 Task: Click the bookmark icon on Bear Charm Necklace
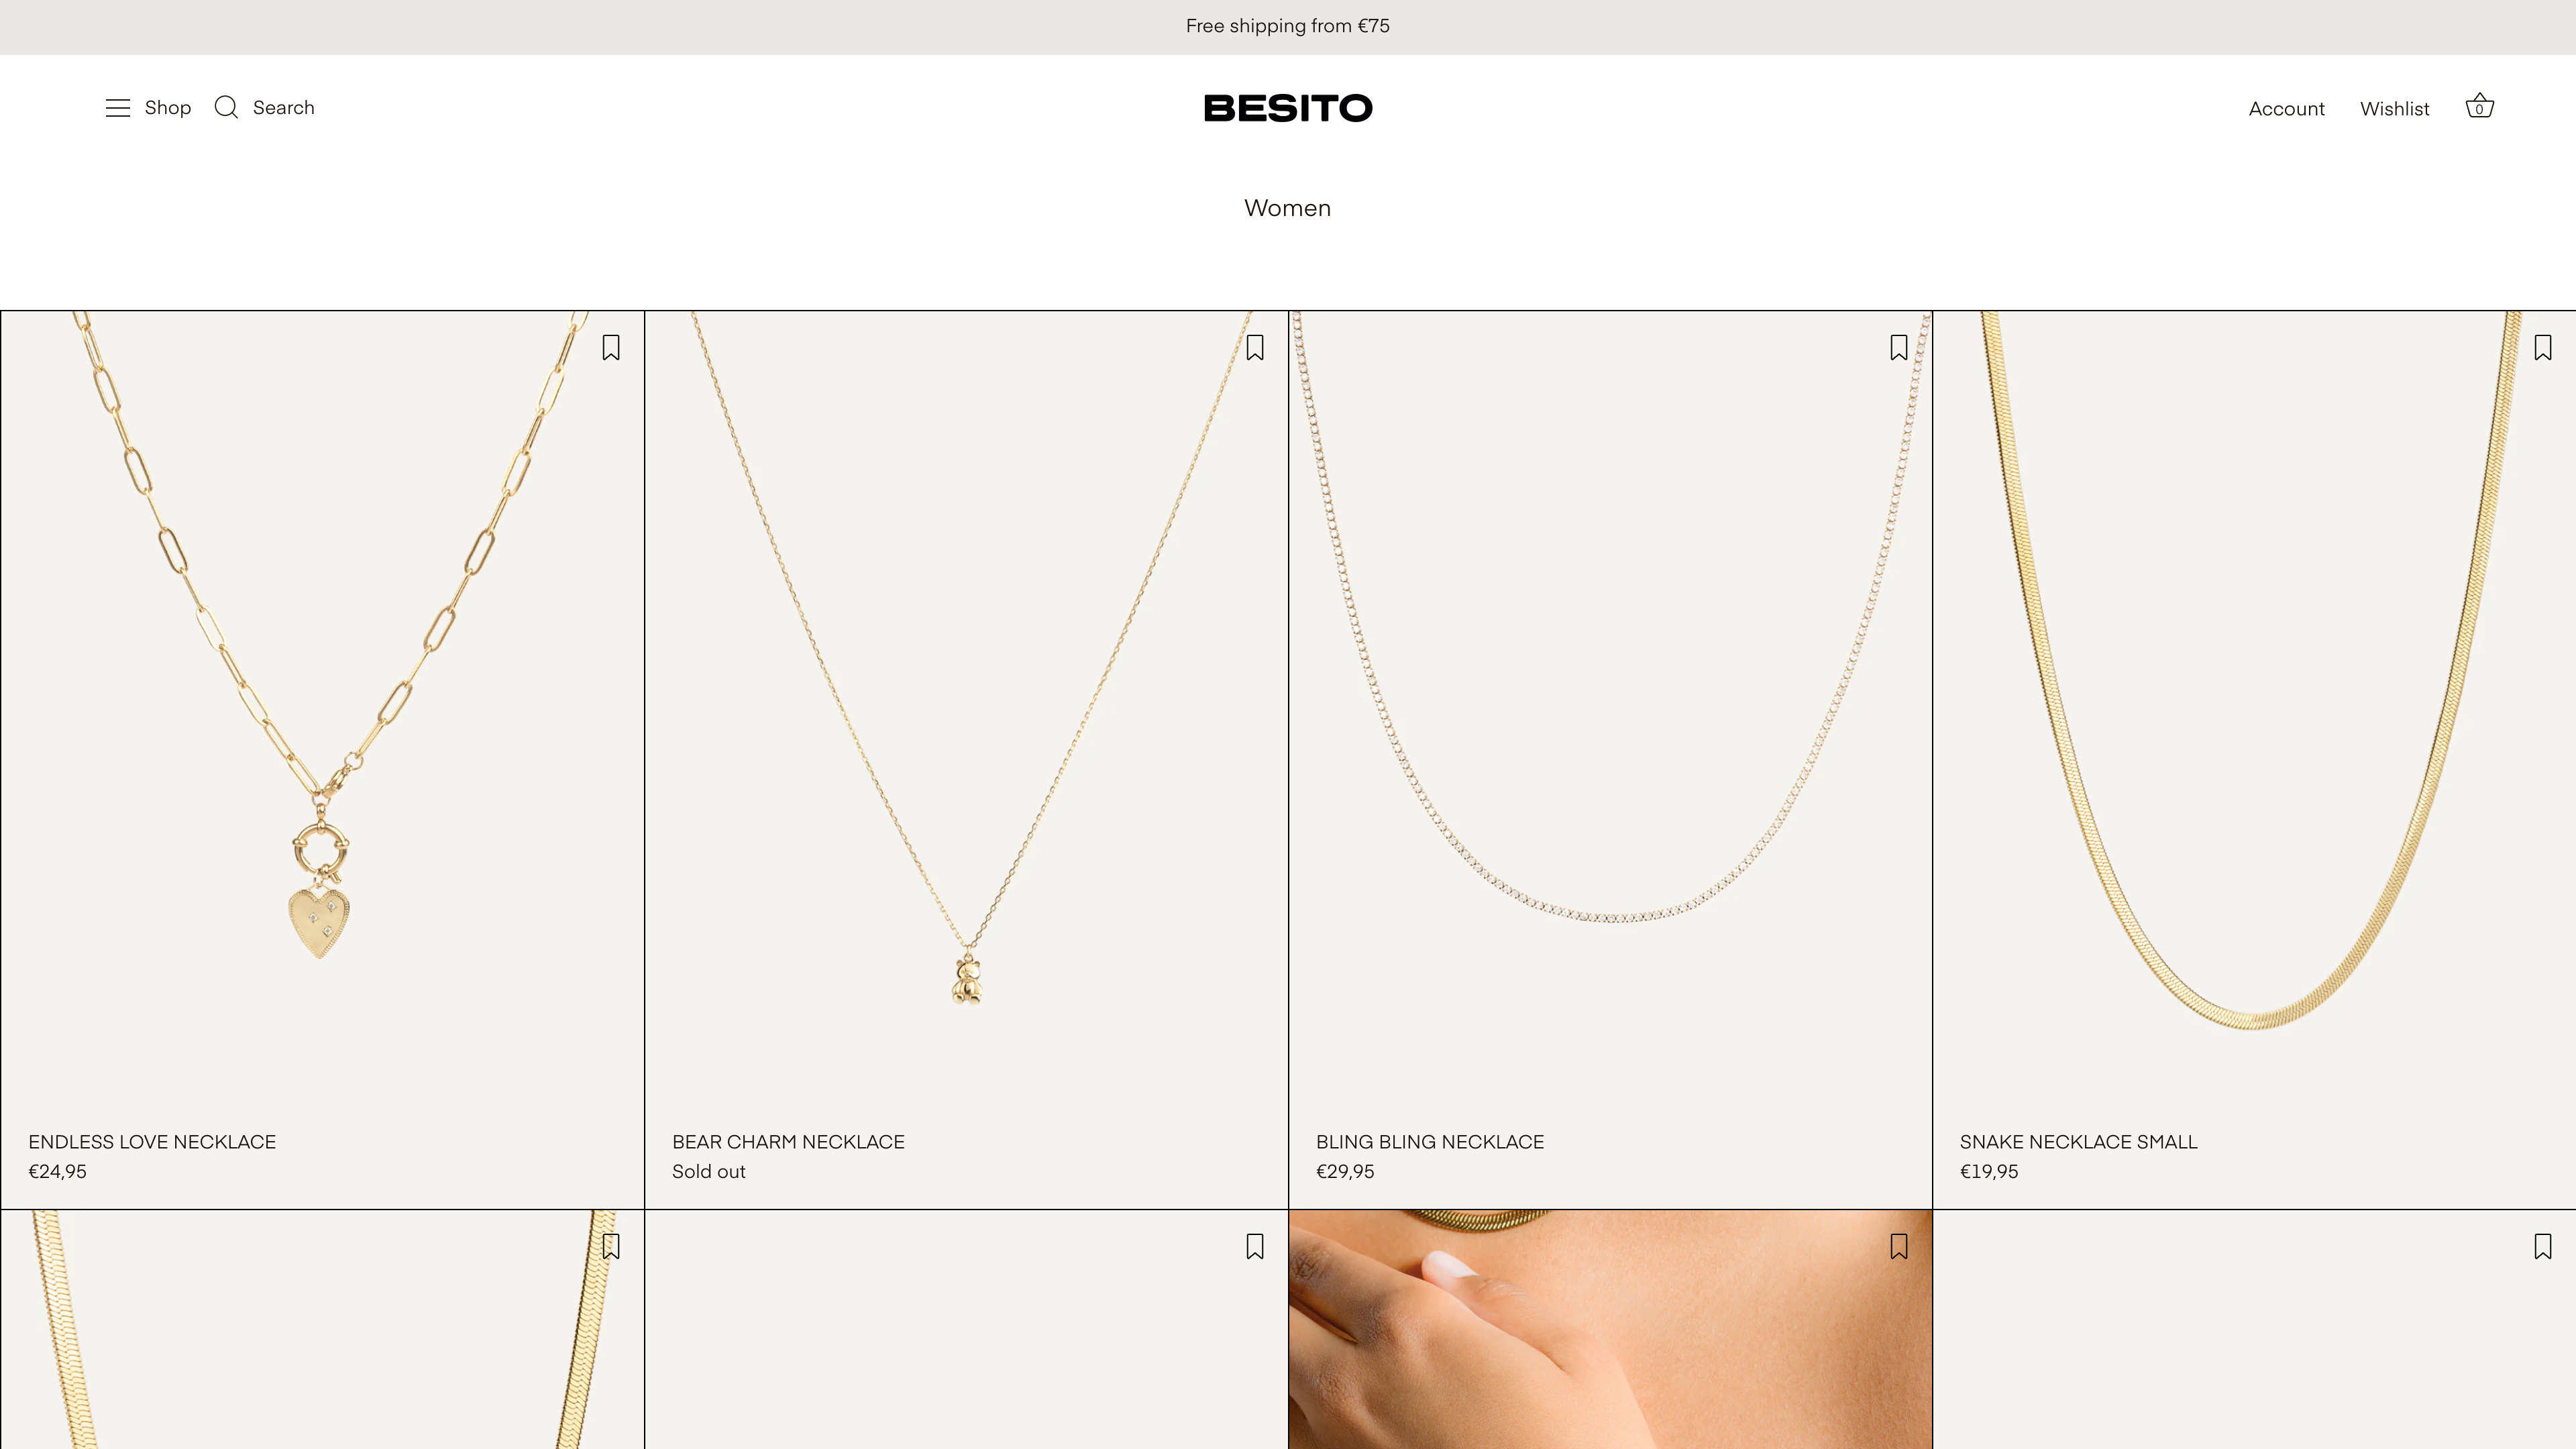[1255, 347]
